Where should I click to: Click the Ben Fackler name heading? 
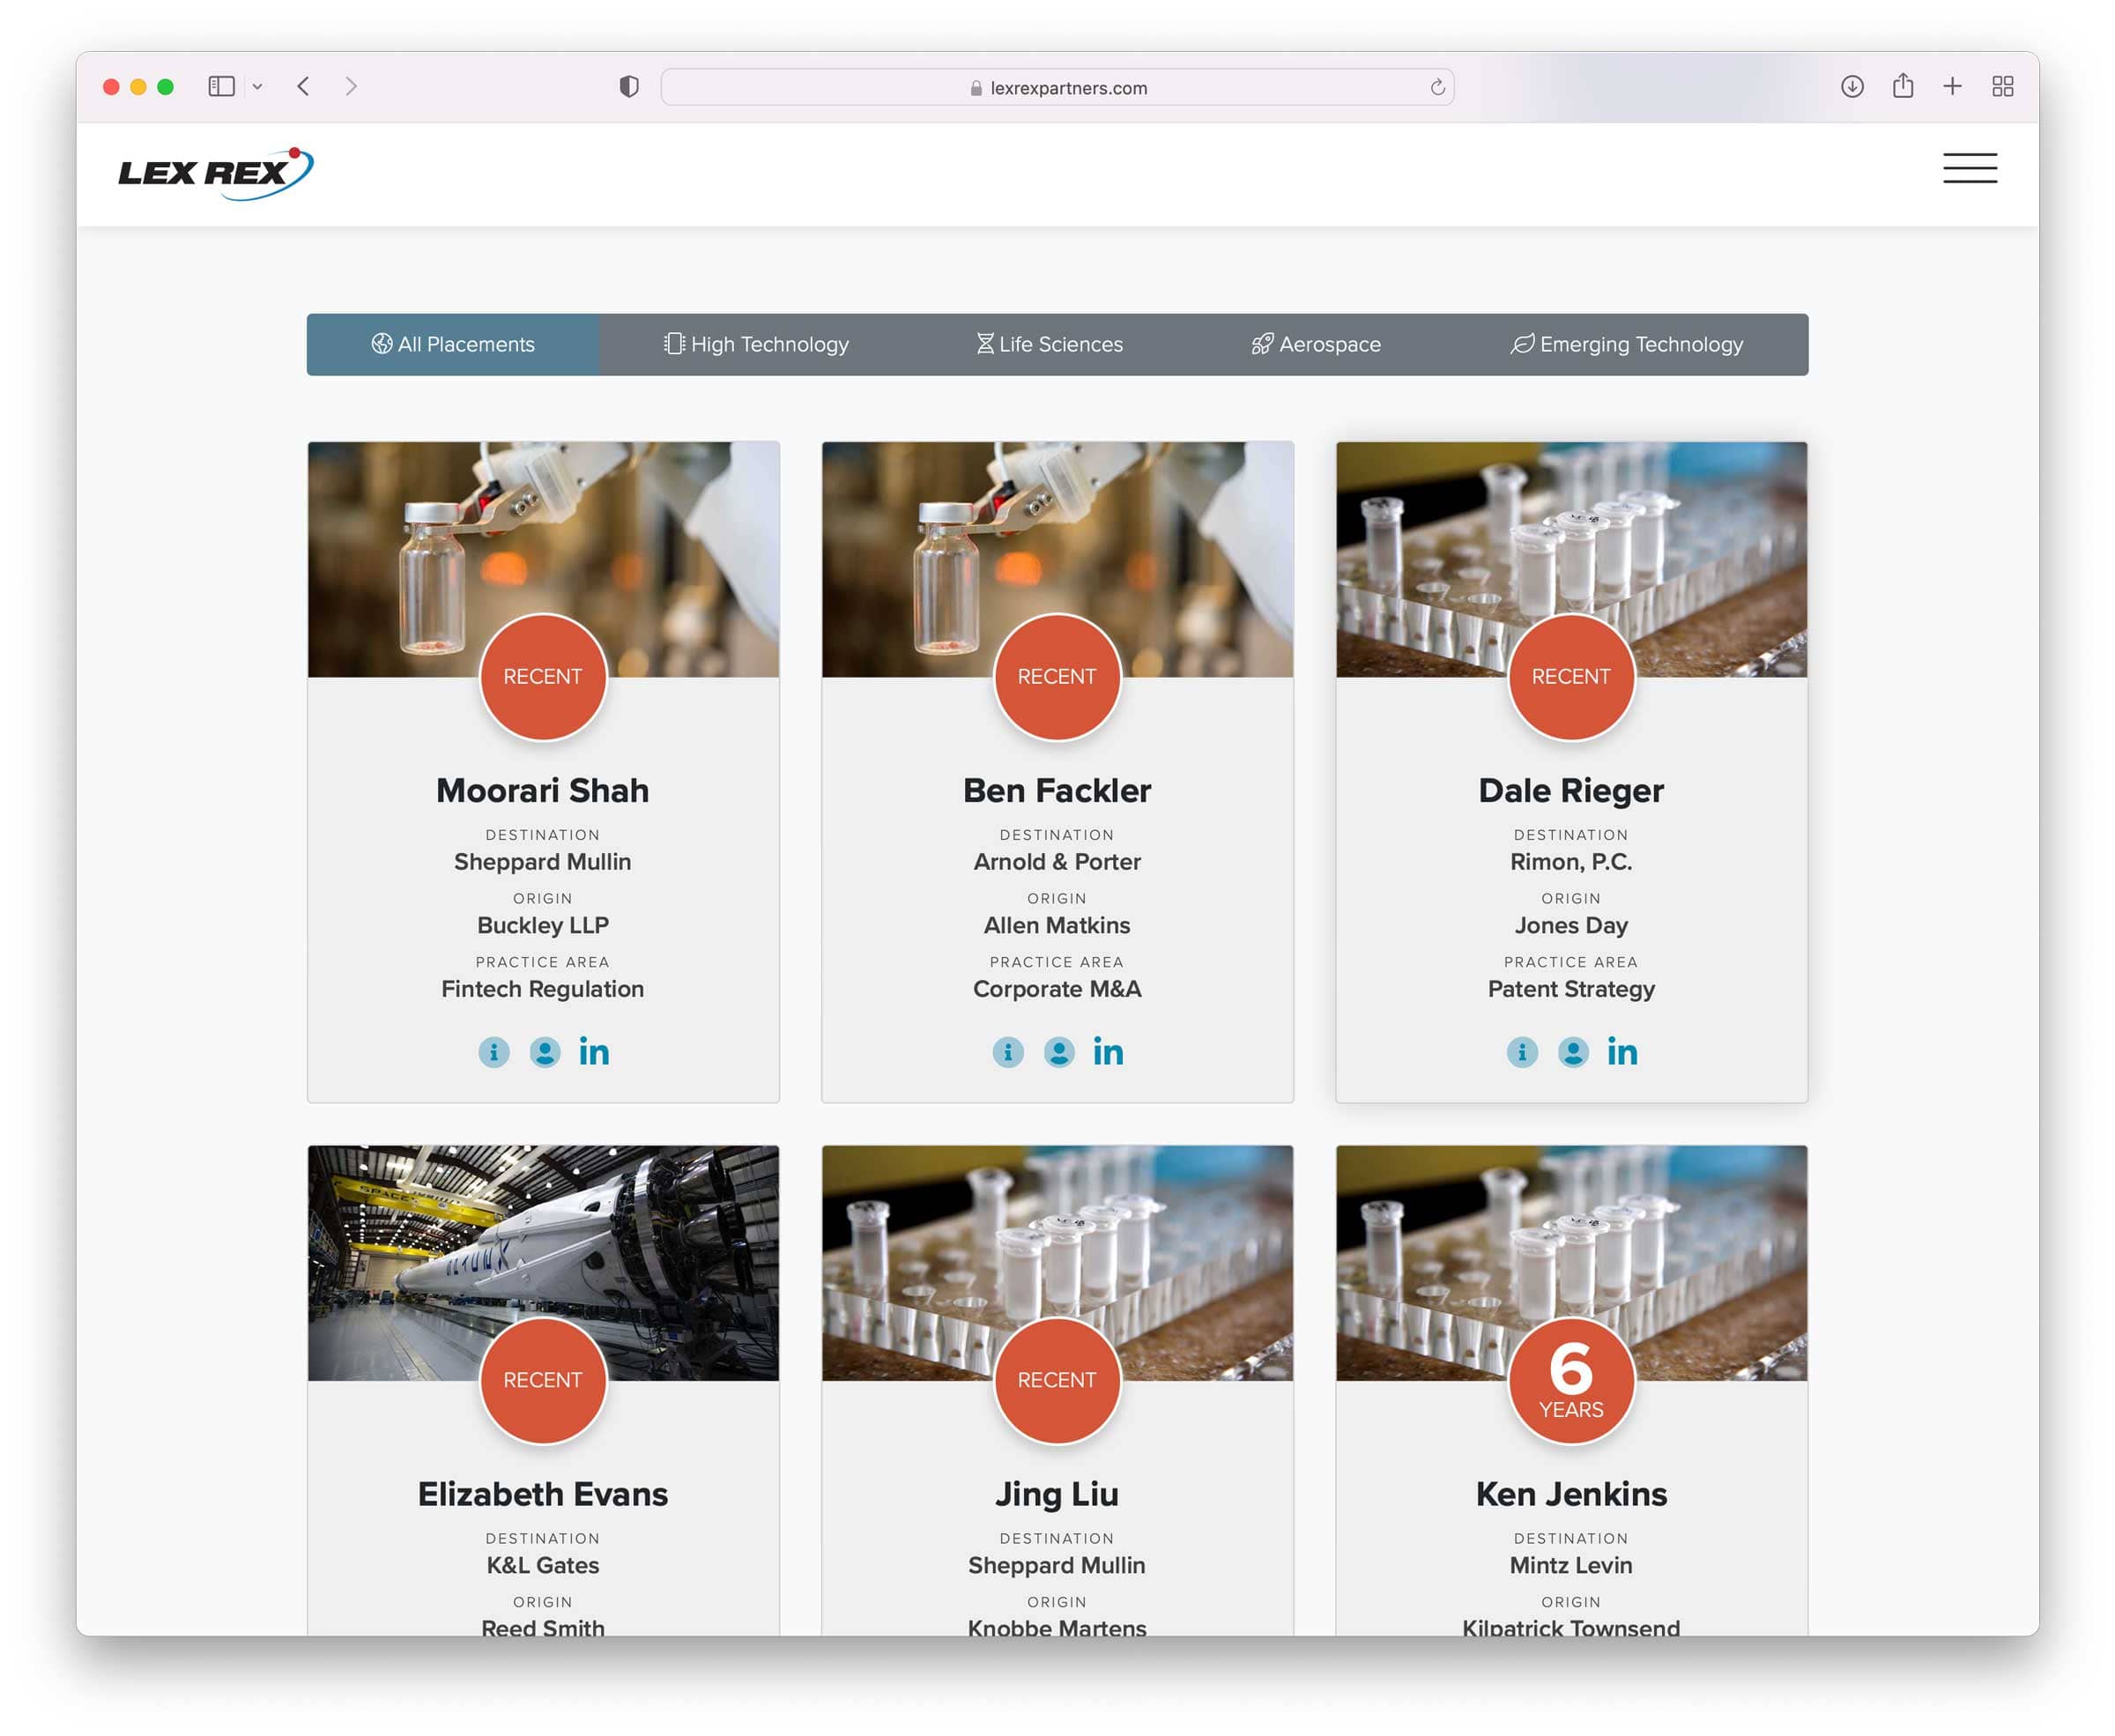point(1057,790)
